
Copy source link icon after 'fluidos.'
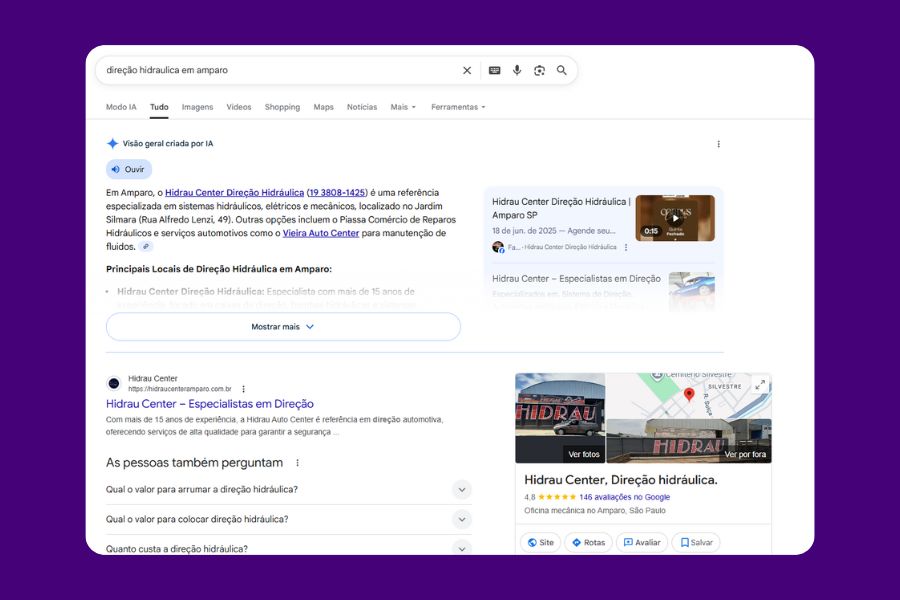(146, 246)
